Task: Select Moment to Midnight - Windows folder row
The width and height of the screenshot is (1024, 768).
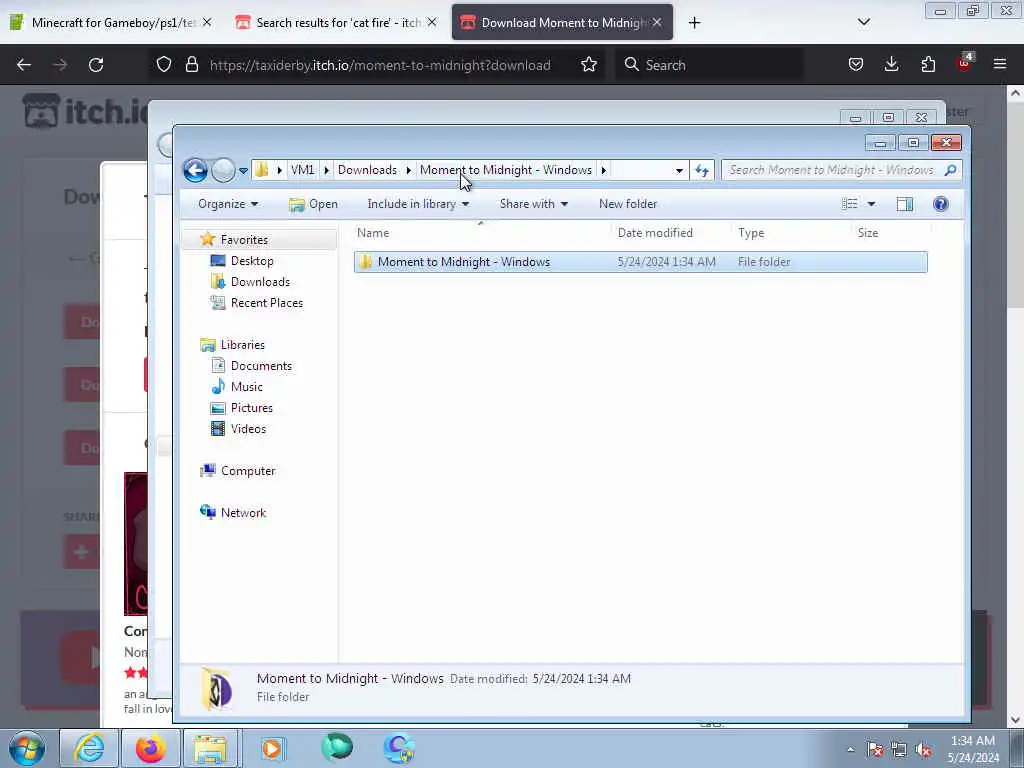Action: click(640, 262)
